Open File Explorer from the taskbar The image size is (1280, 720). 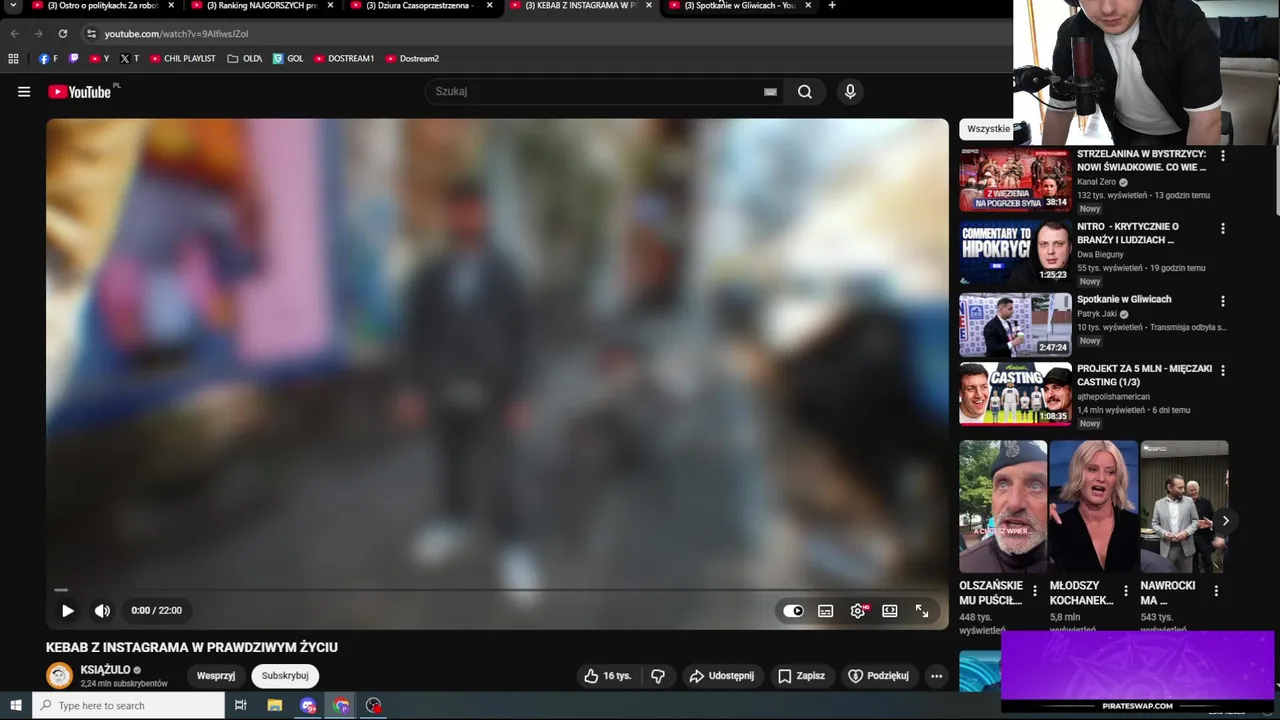(x=275, y=706)
